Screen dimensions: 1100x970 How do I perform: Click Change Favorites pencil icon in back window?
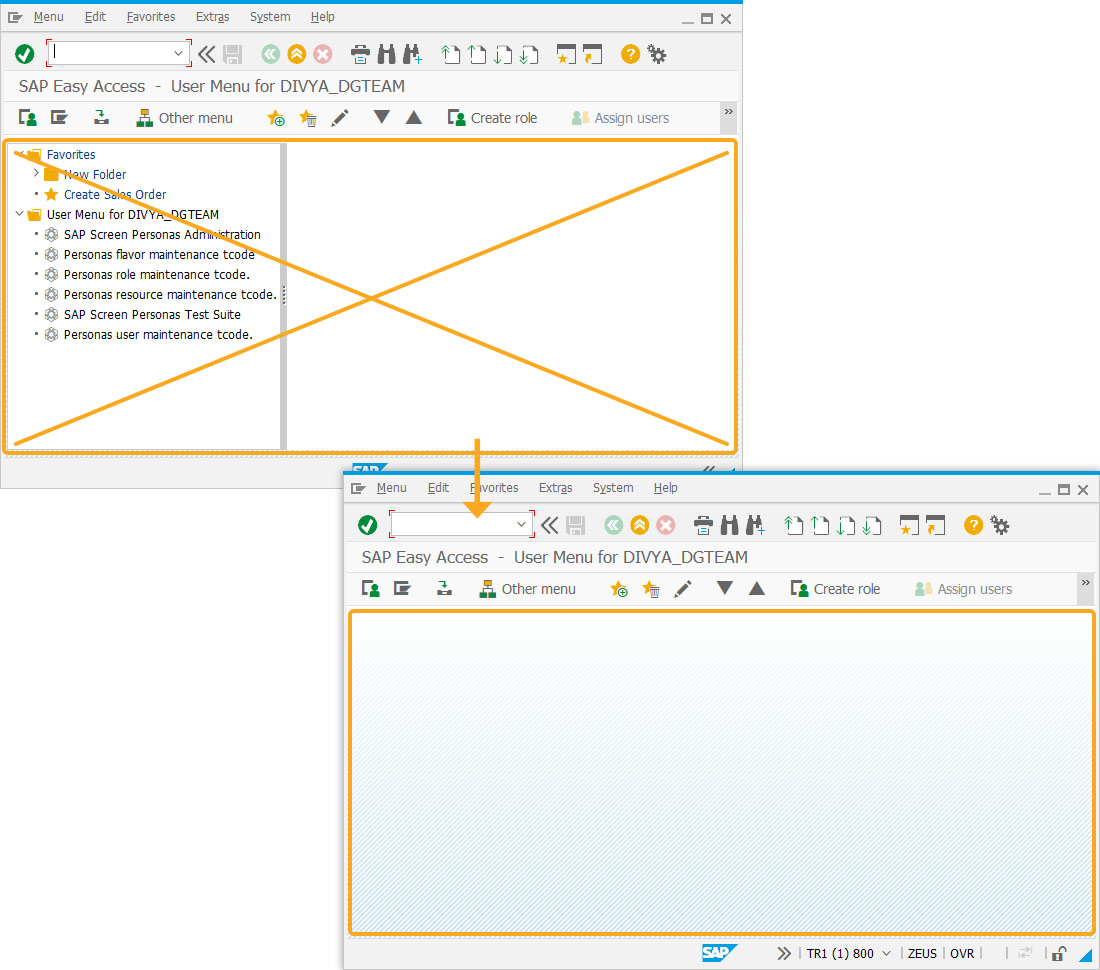[x=340, y=118]
